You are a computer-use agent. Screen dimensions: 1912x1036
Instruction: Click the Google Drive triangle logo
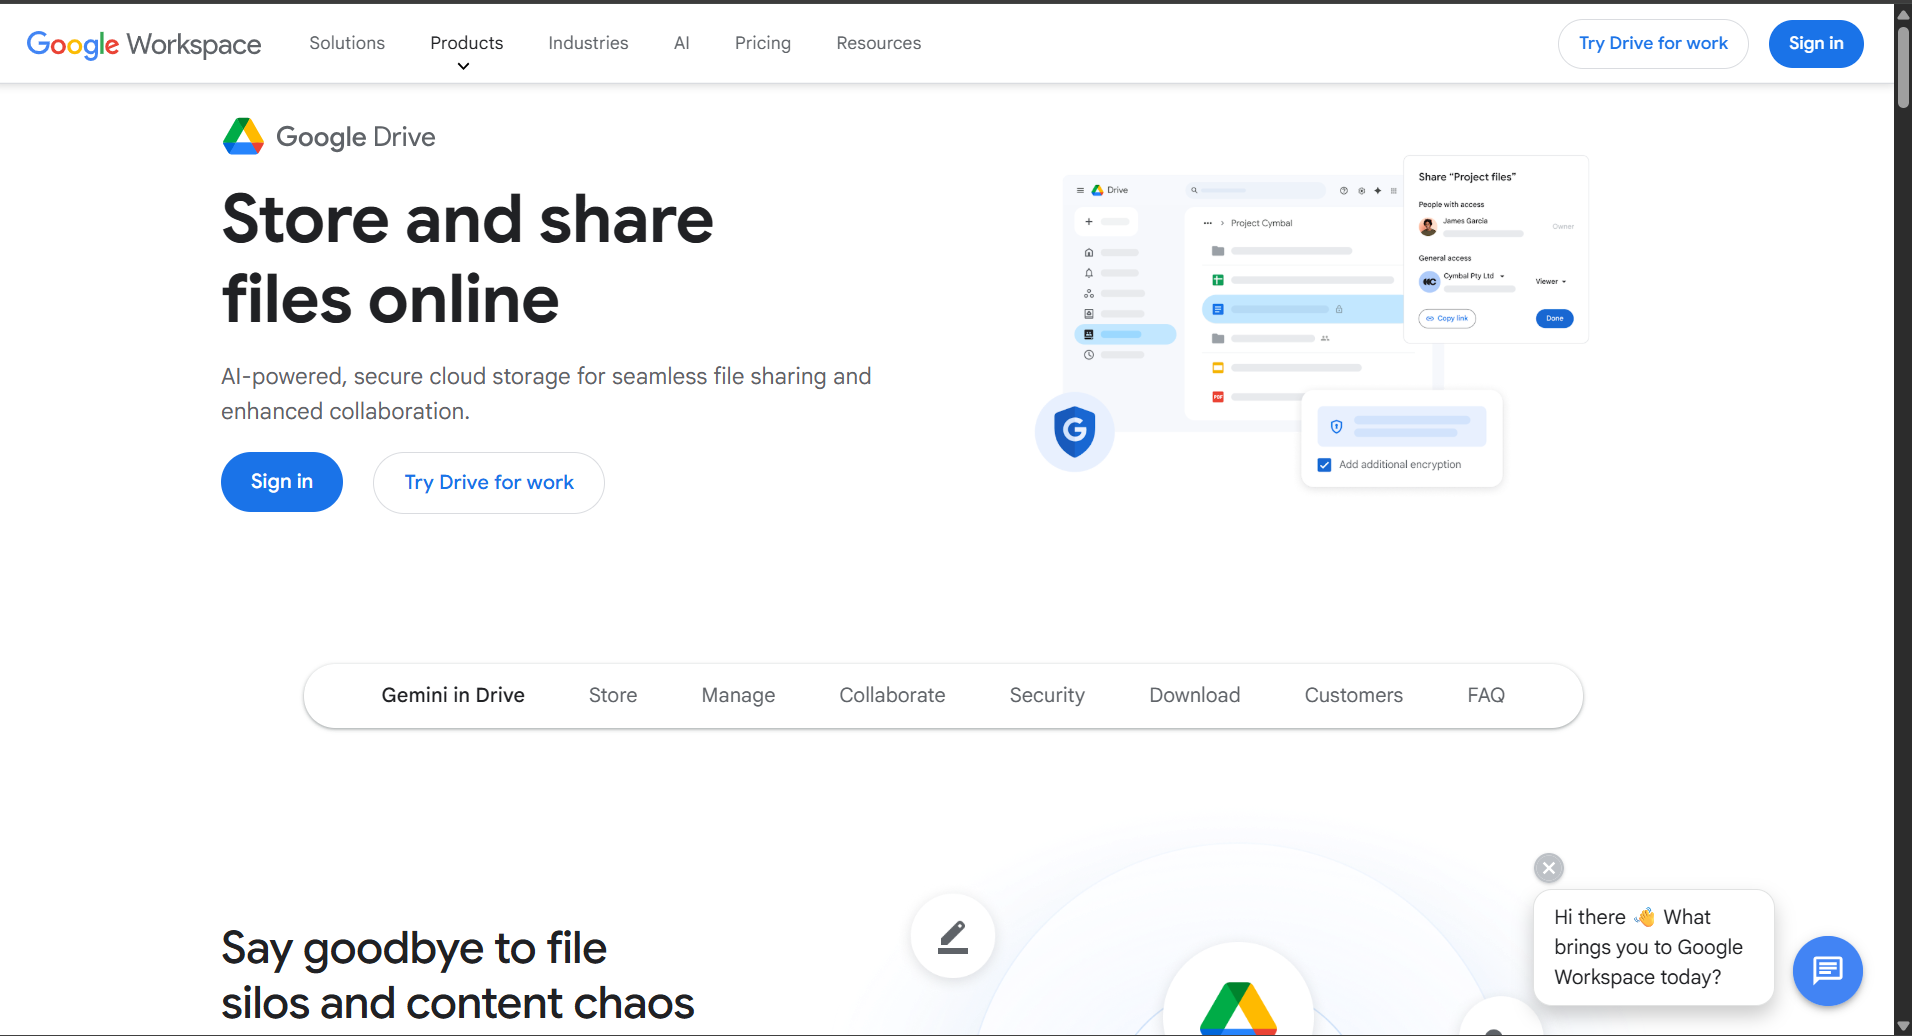[x=243, y=137]
